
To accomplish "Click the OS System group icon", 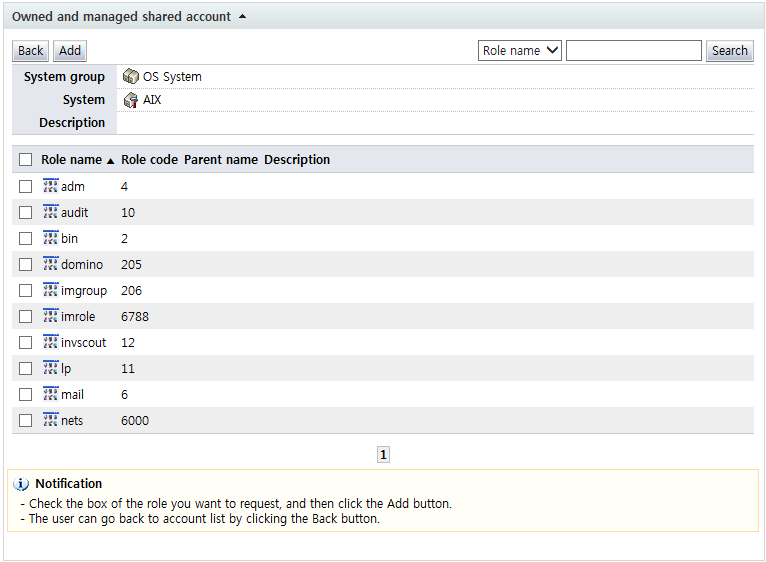I will point(130,76).
